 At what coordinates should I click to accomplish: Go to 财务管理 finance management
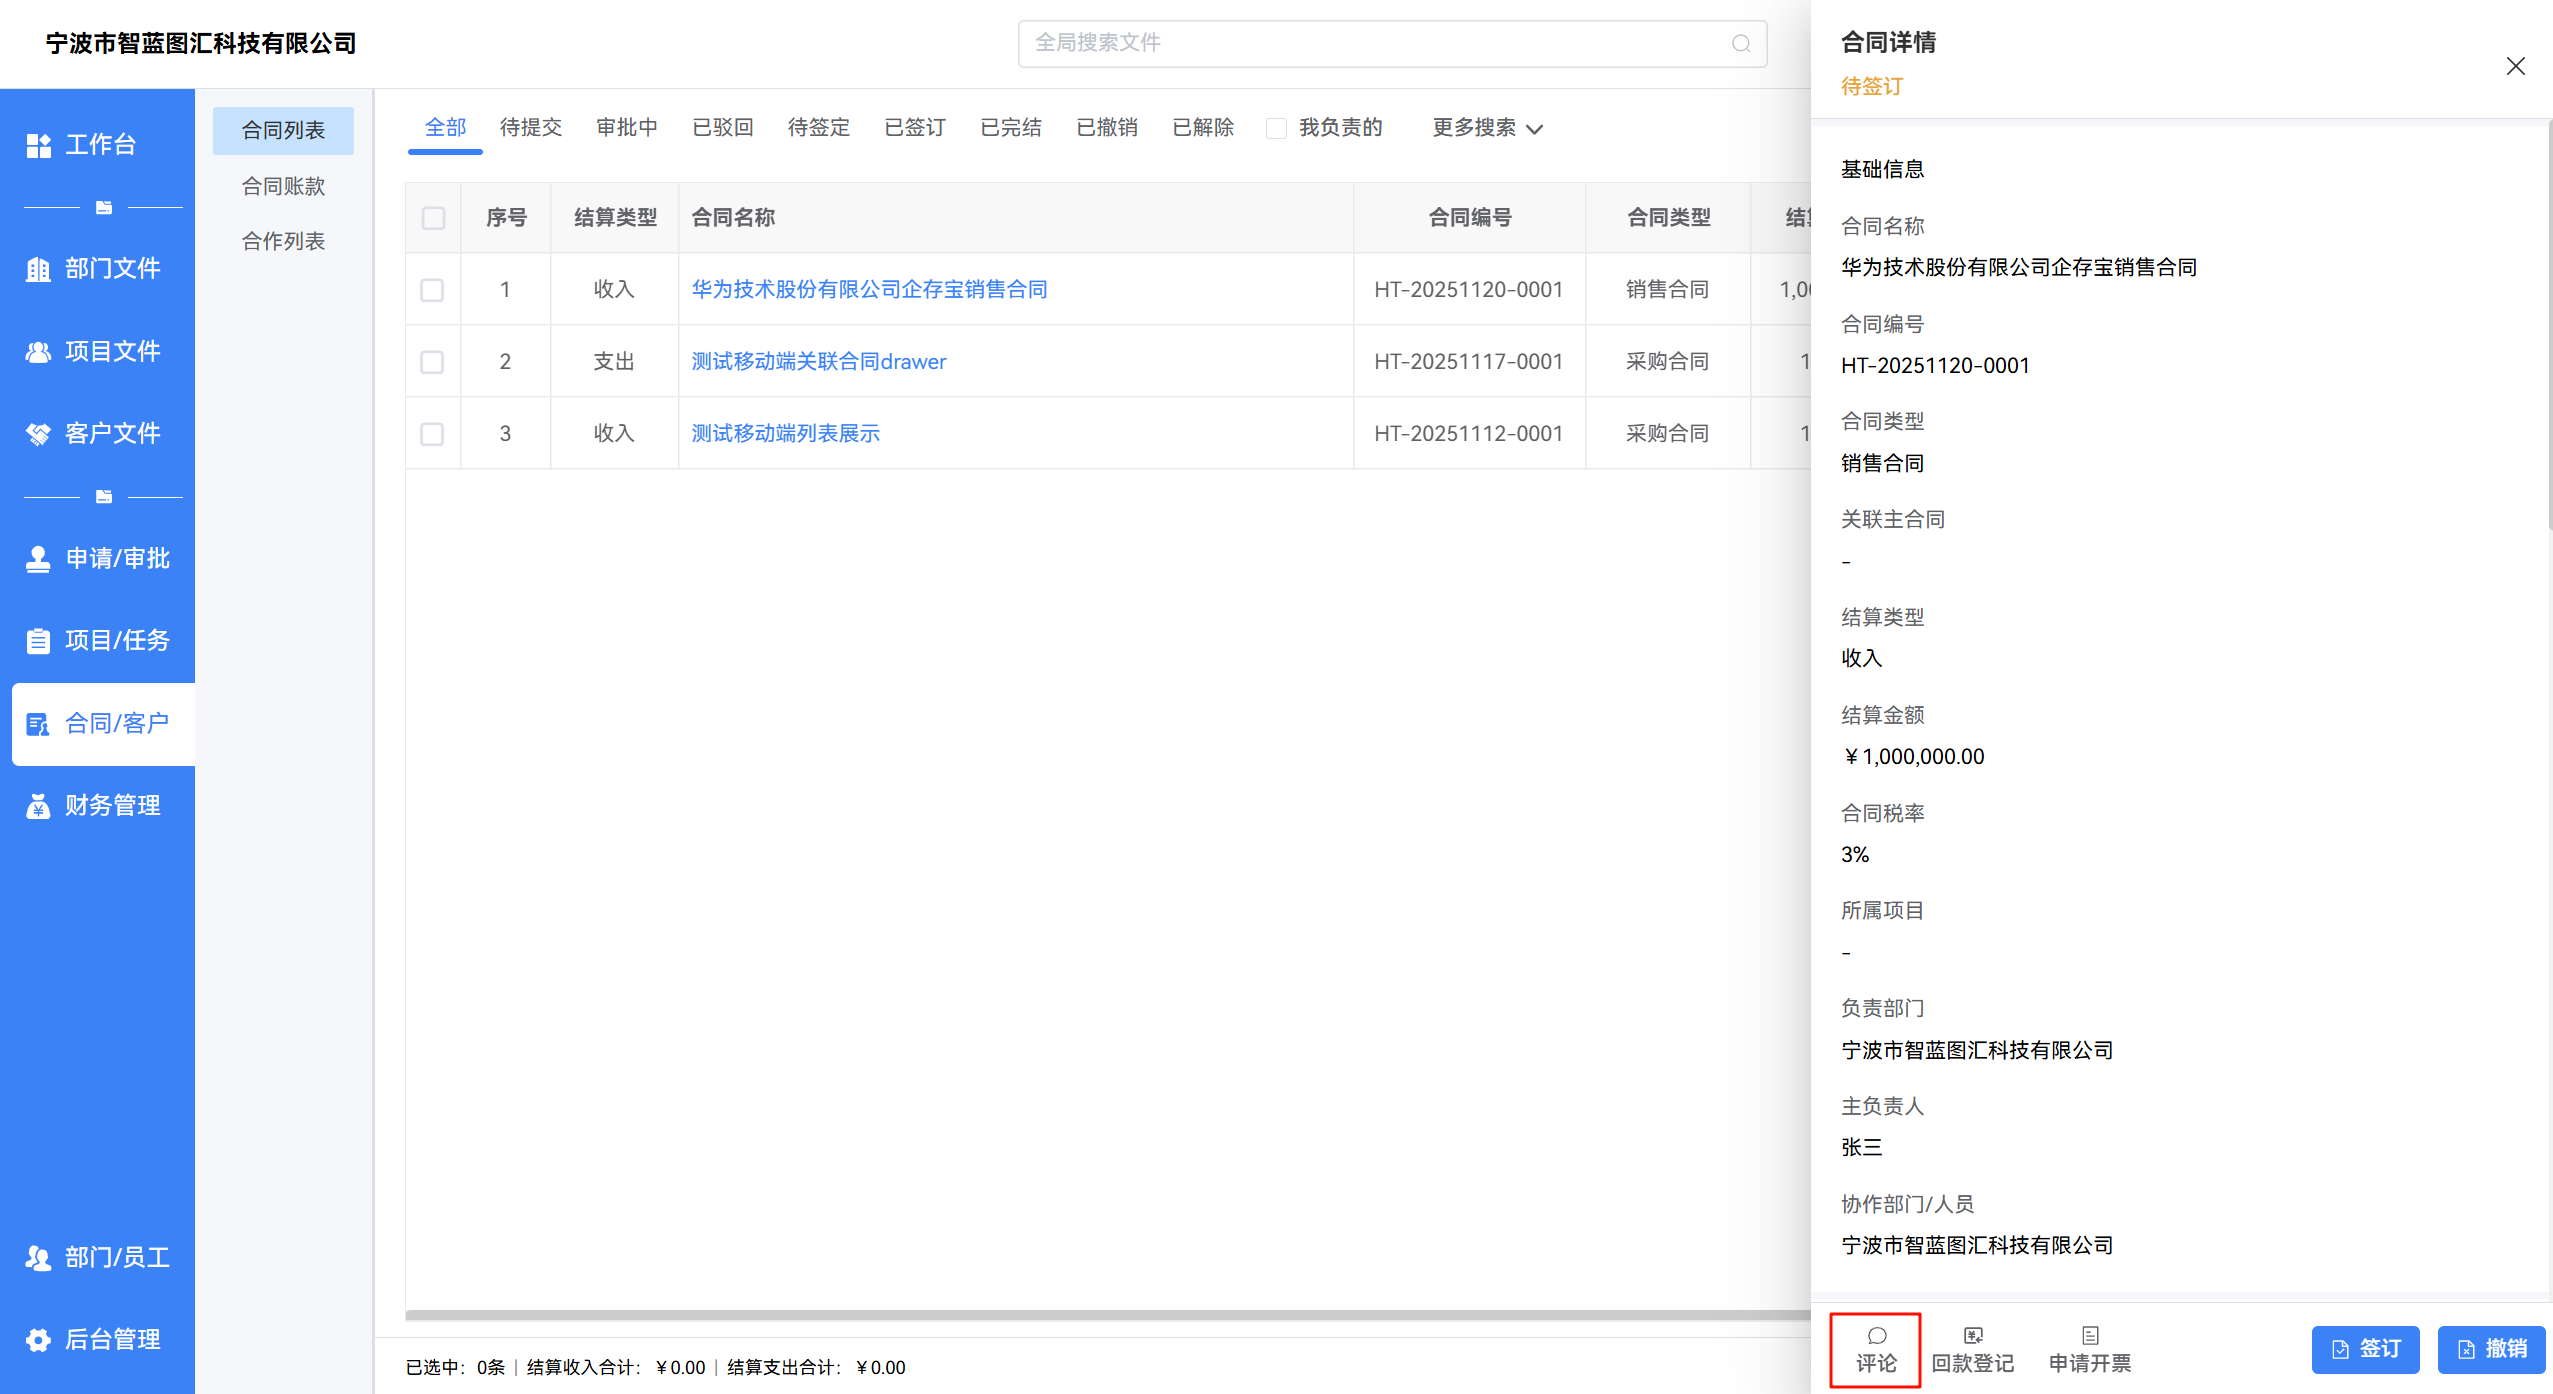coord(98,806)
